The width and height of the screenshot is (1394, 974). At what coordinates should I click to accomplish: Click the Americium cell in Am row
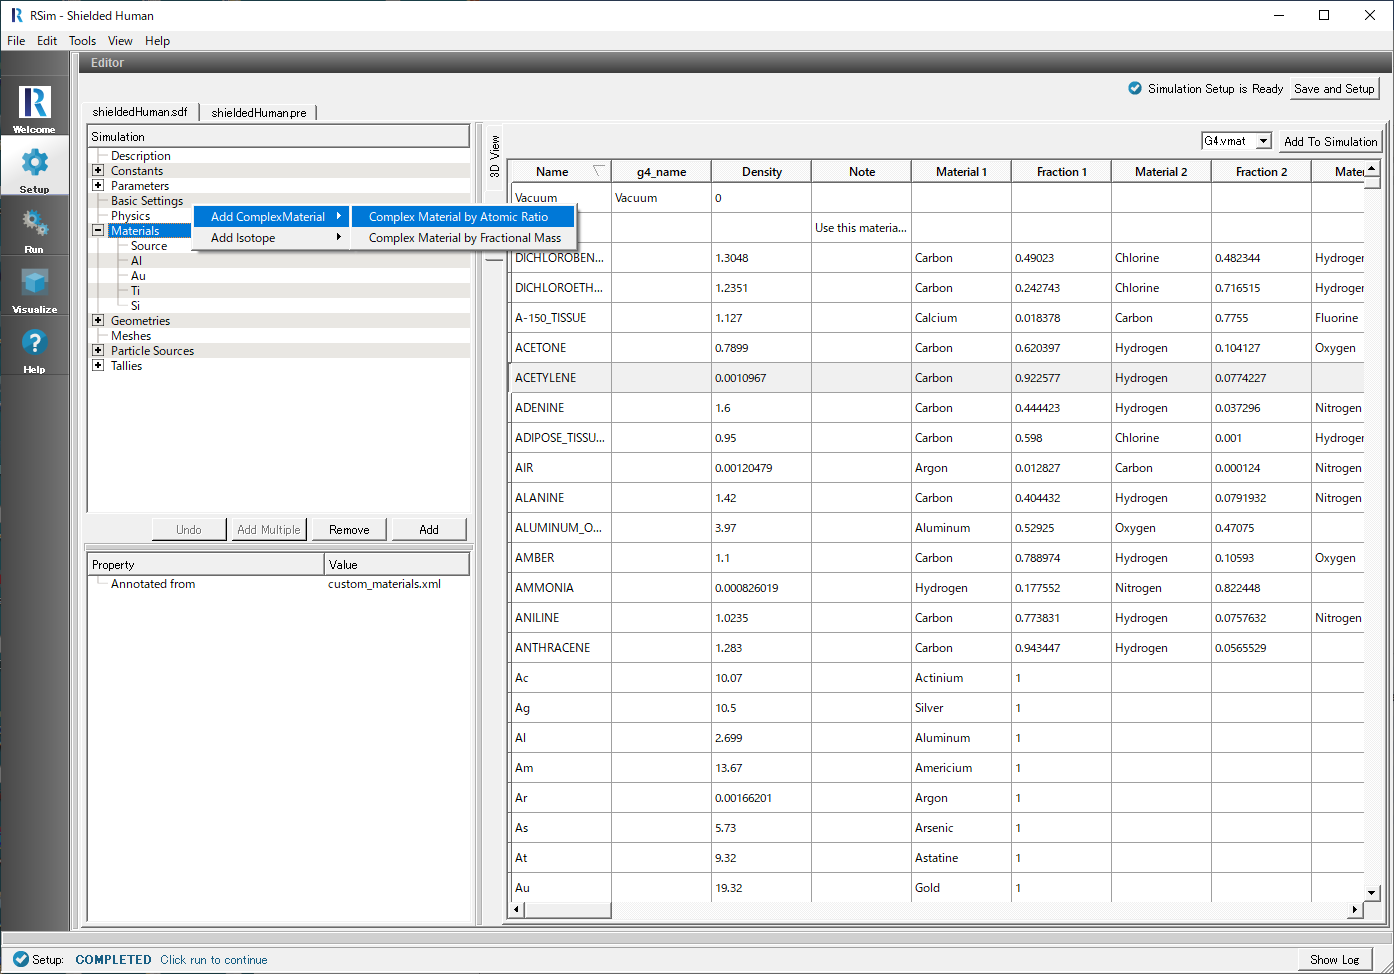[960, 767]
